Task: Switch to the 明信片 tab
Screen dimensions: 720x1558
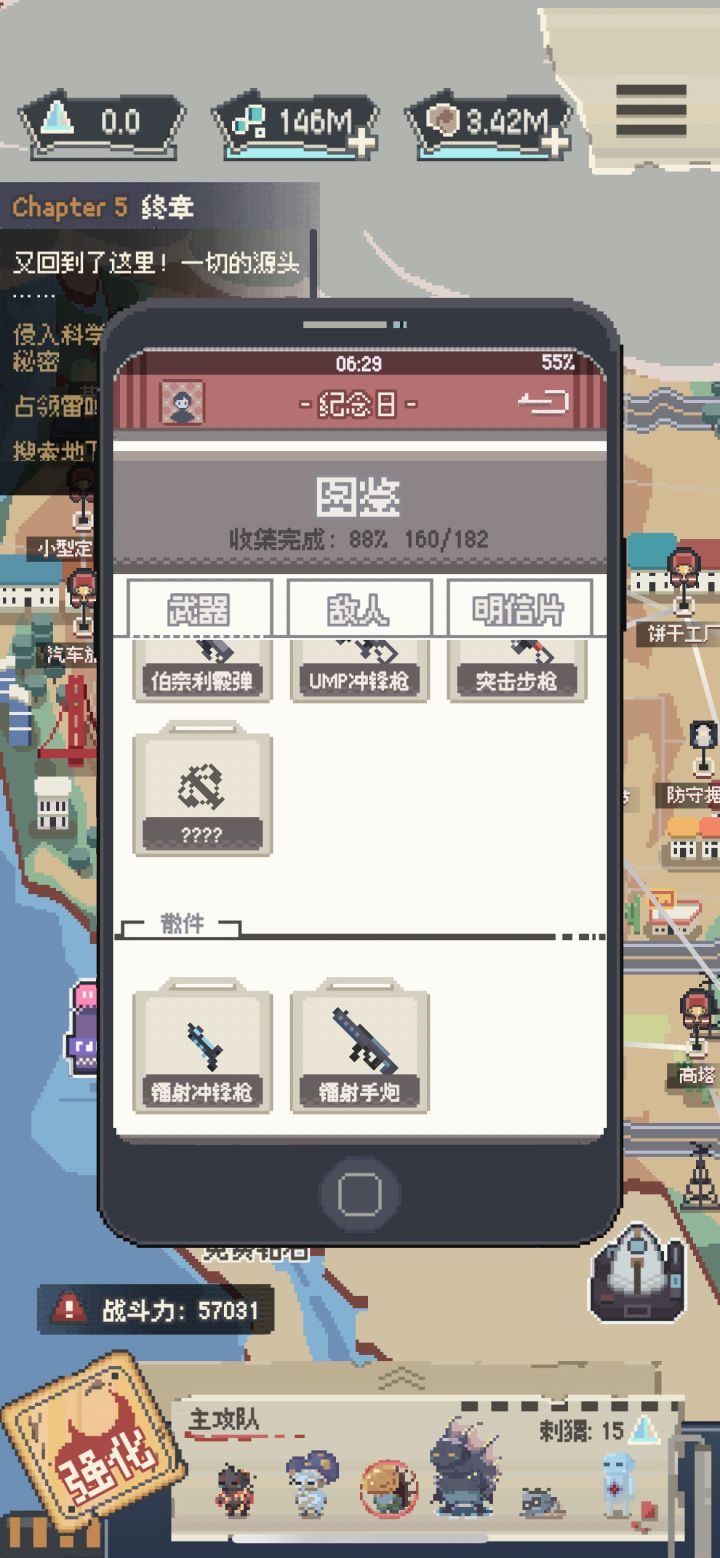Action: click(x=519, y=608)
